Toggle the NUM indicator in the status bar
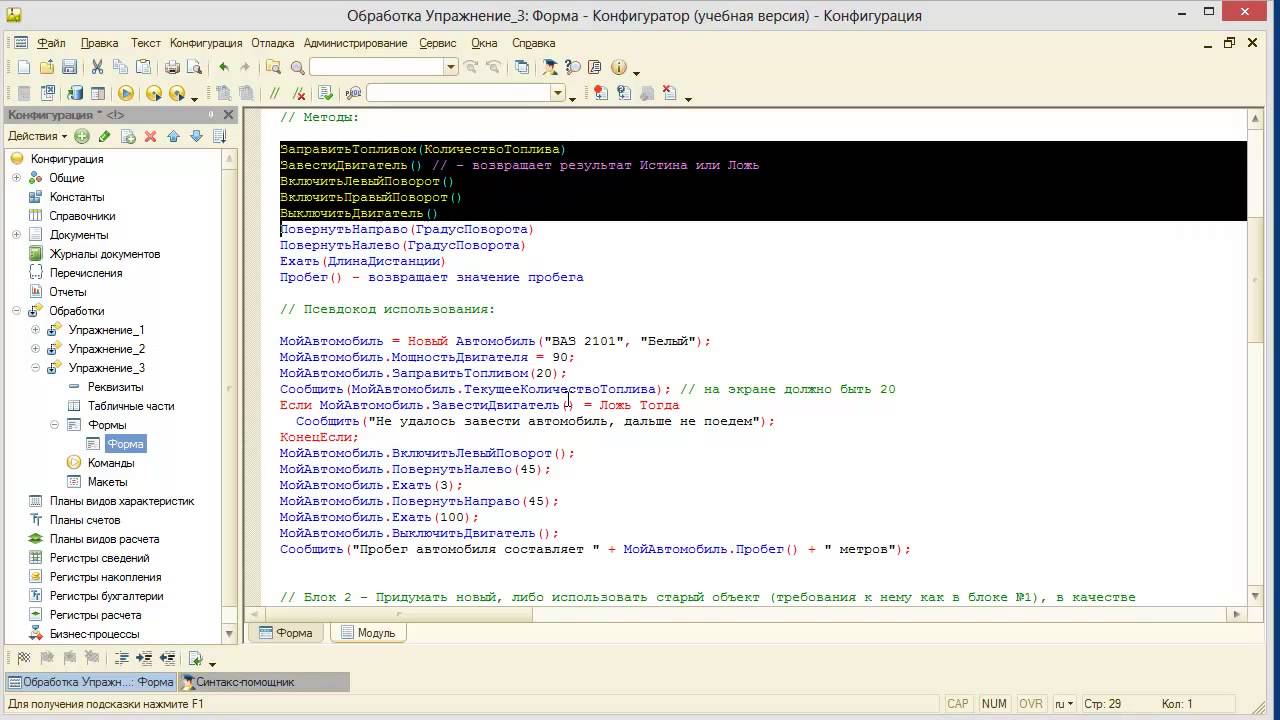The width and height of the screenshot is (1280, 720). tap(994, 704)
